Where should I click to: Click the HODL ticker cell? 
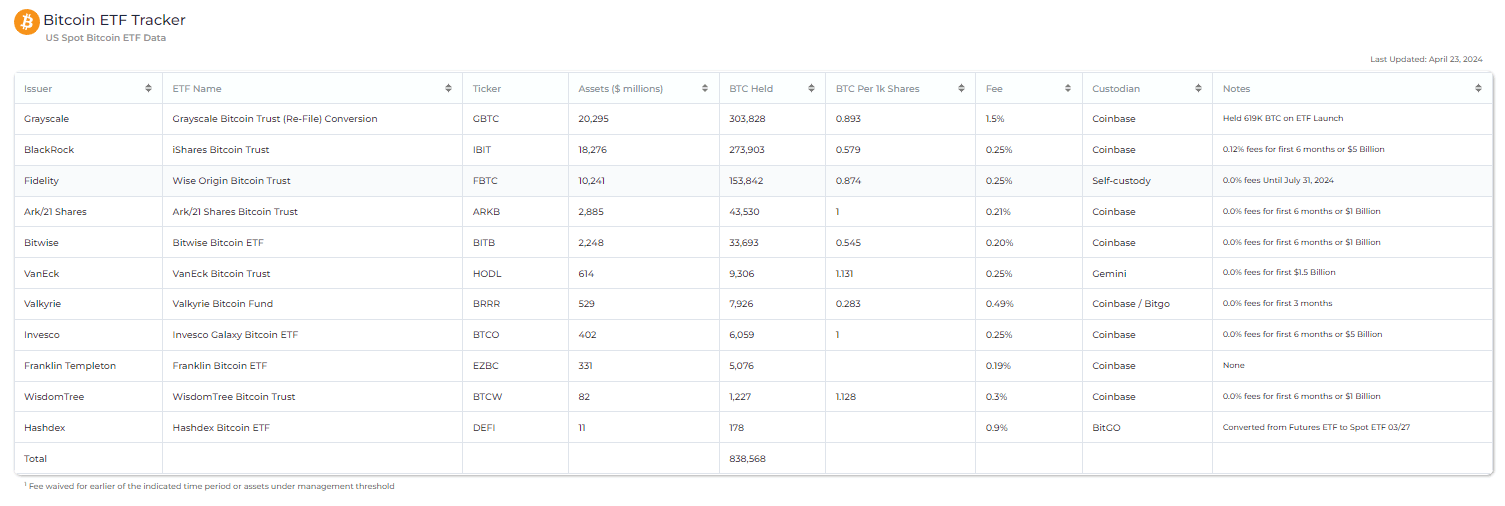[486, 274]
